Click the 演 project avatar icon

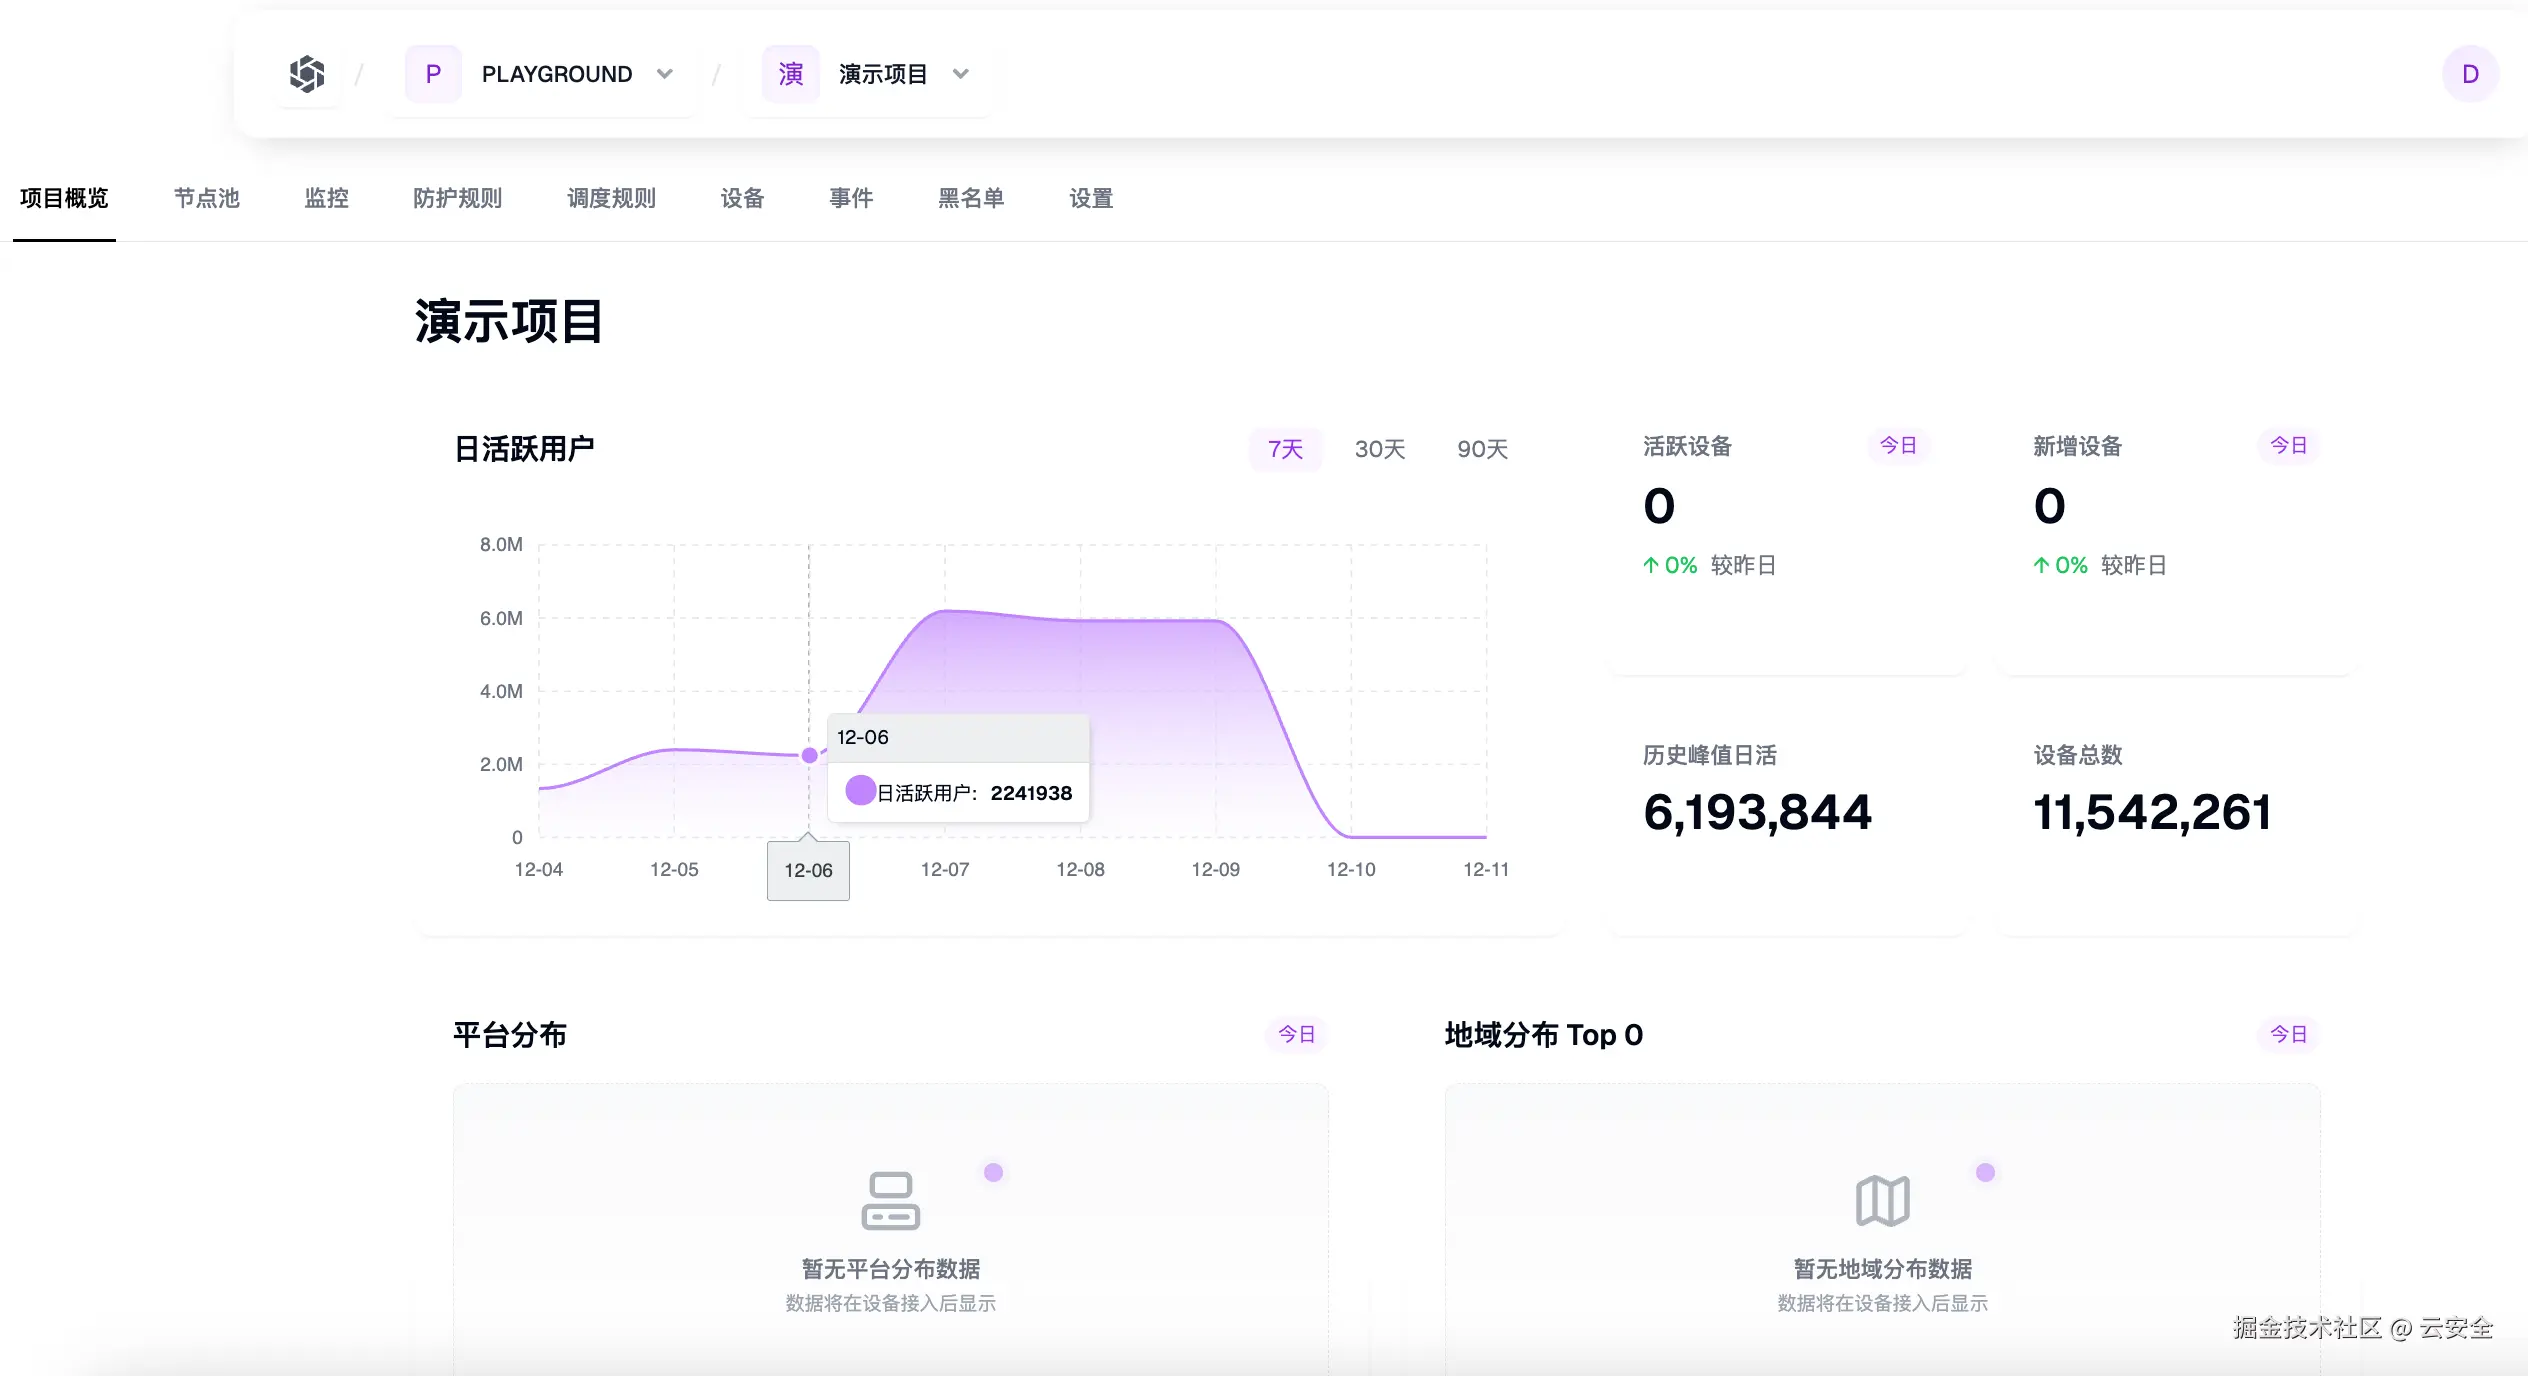click(x=790, y=74)
